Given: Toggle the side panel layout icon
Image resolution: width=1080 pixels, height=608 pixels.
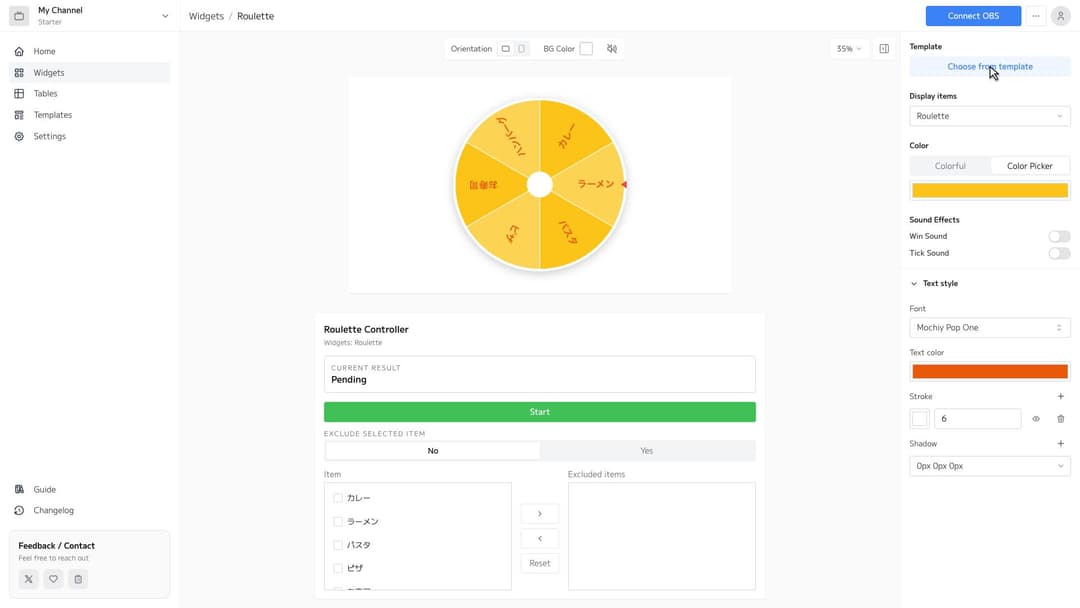Looking at the screenshot, I should [x=884, y=49].
